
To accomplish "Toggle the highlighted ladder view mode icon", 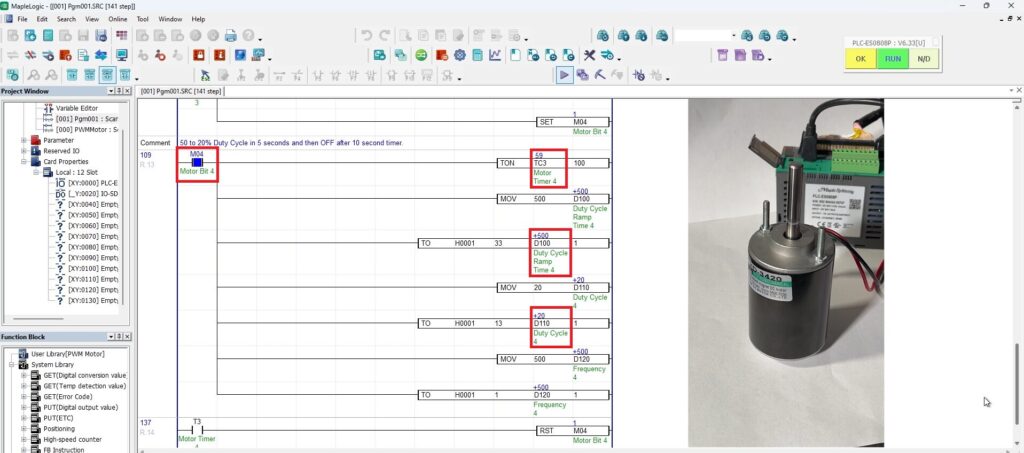I will coord(107,75).
